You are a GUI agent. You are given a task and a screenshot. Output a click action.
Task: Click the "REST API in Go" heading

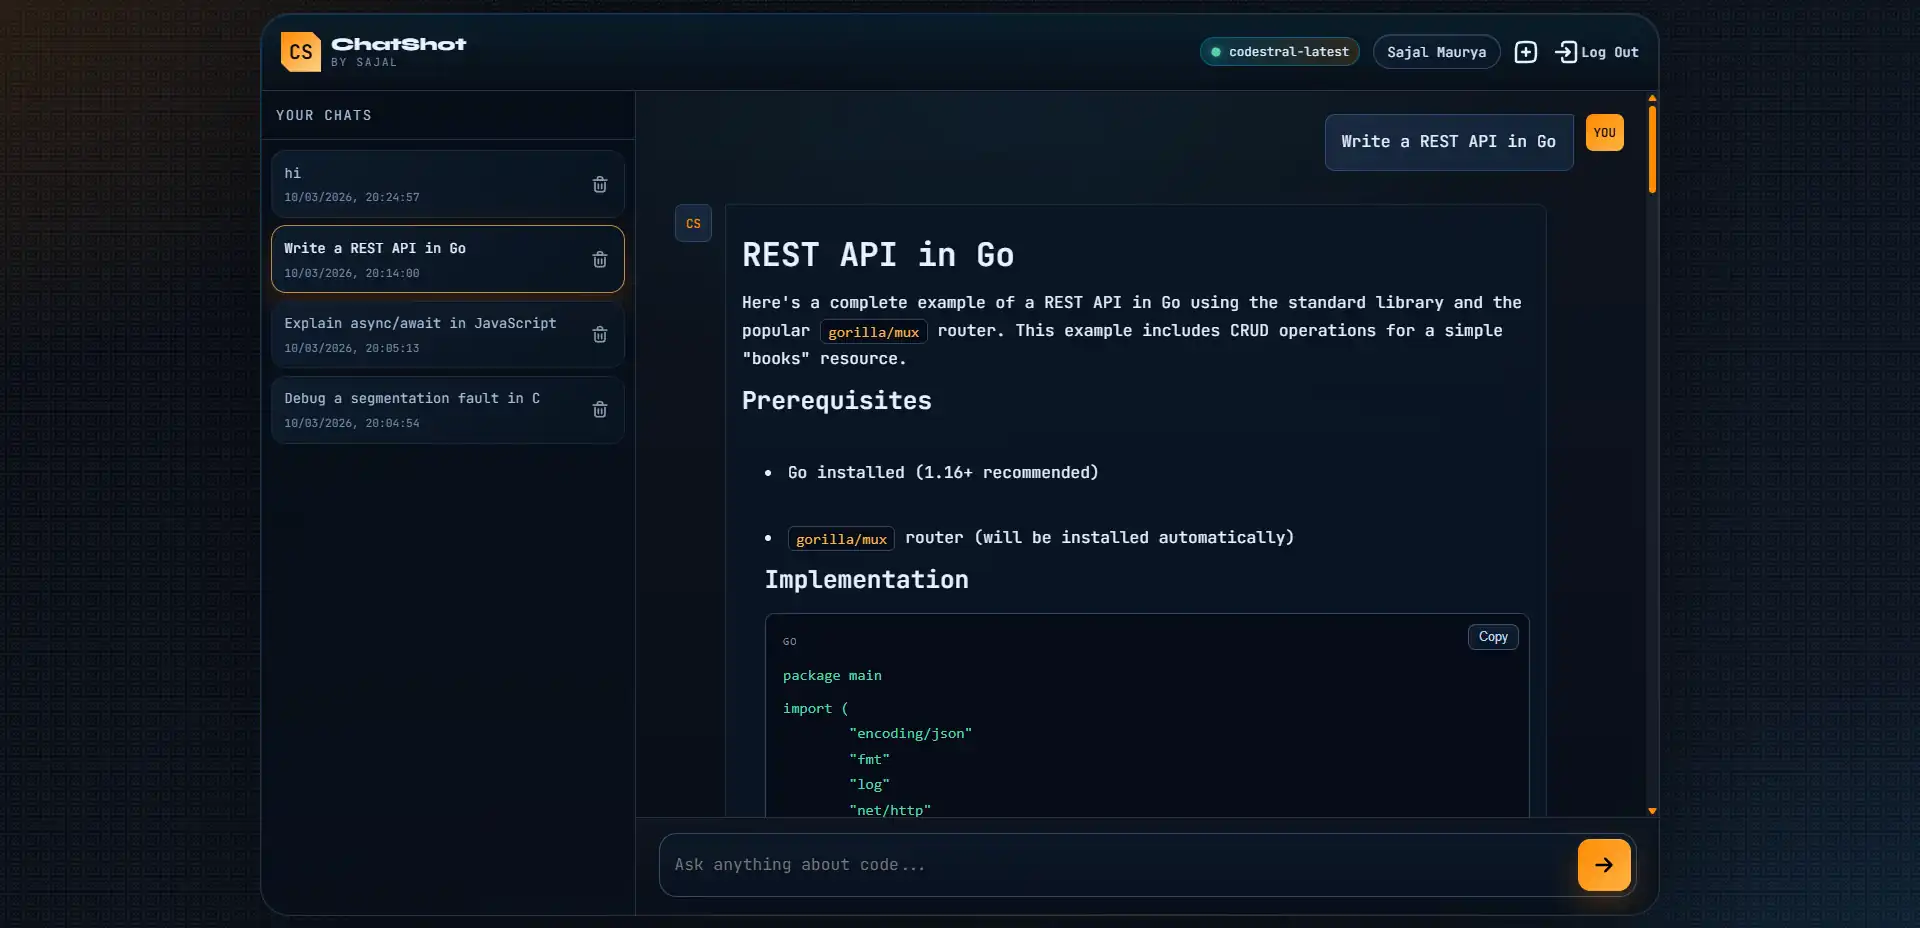pos(877,255)
